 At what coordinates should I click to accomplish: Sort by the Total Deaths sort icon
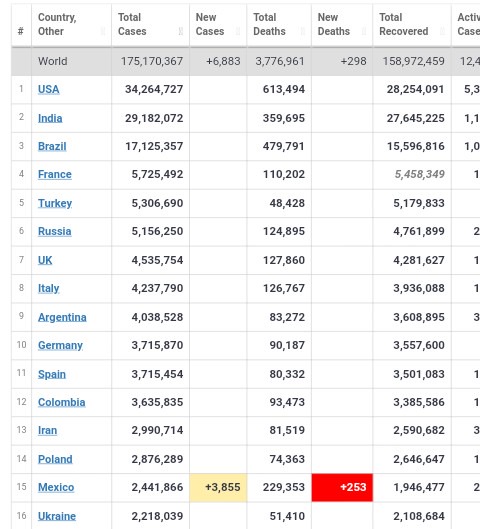click(x=303, y=31)
